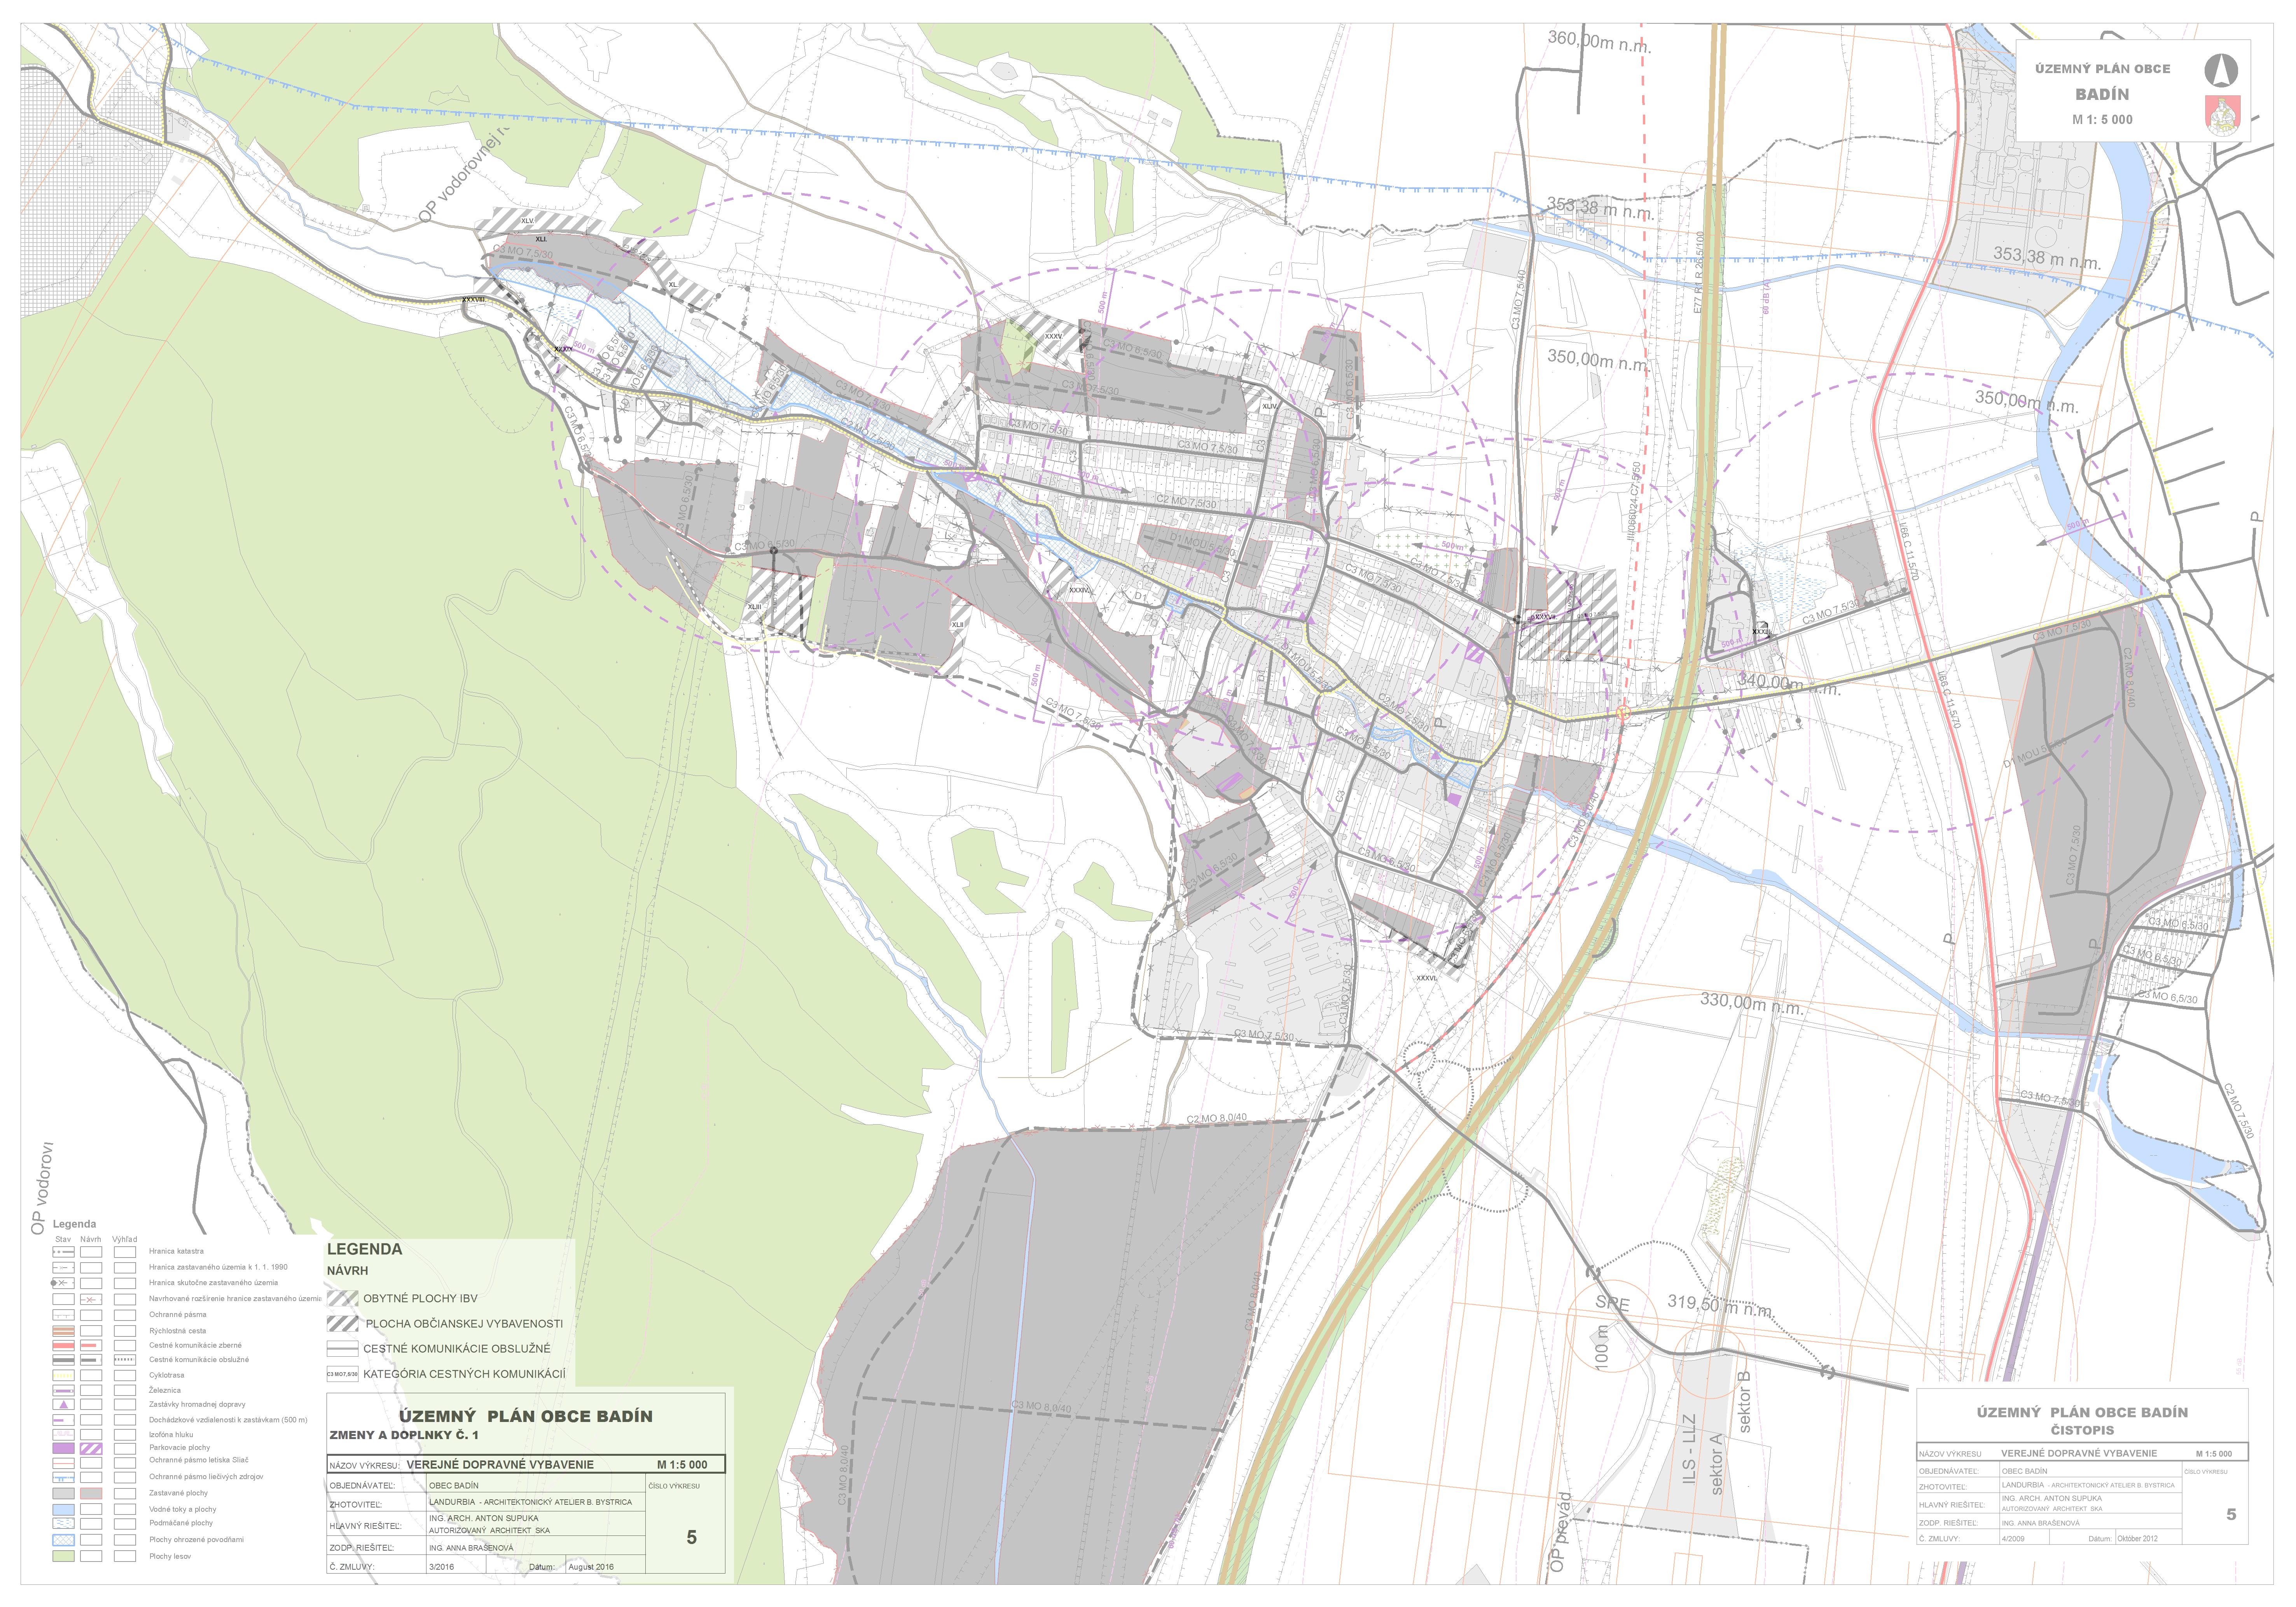Image resolution: width=2296 pixels, height=1607 pixels.
Task: Click the 330,00m n.m. elevation label
Action: [1752, 1003]
